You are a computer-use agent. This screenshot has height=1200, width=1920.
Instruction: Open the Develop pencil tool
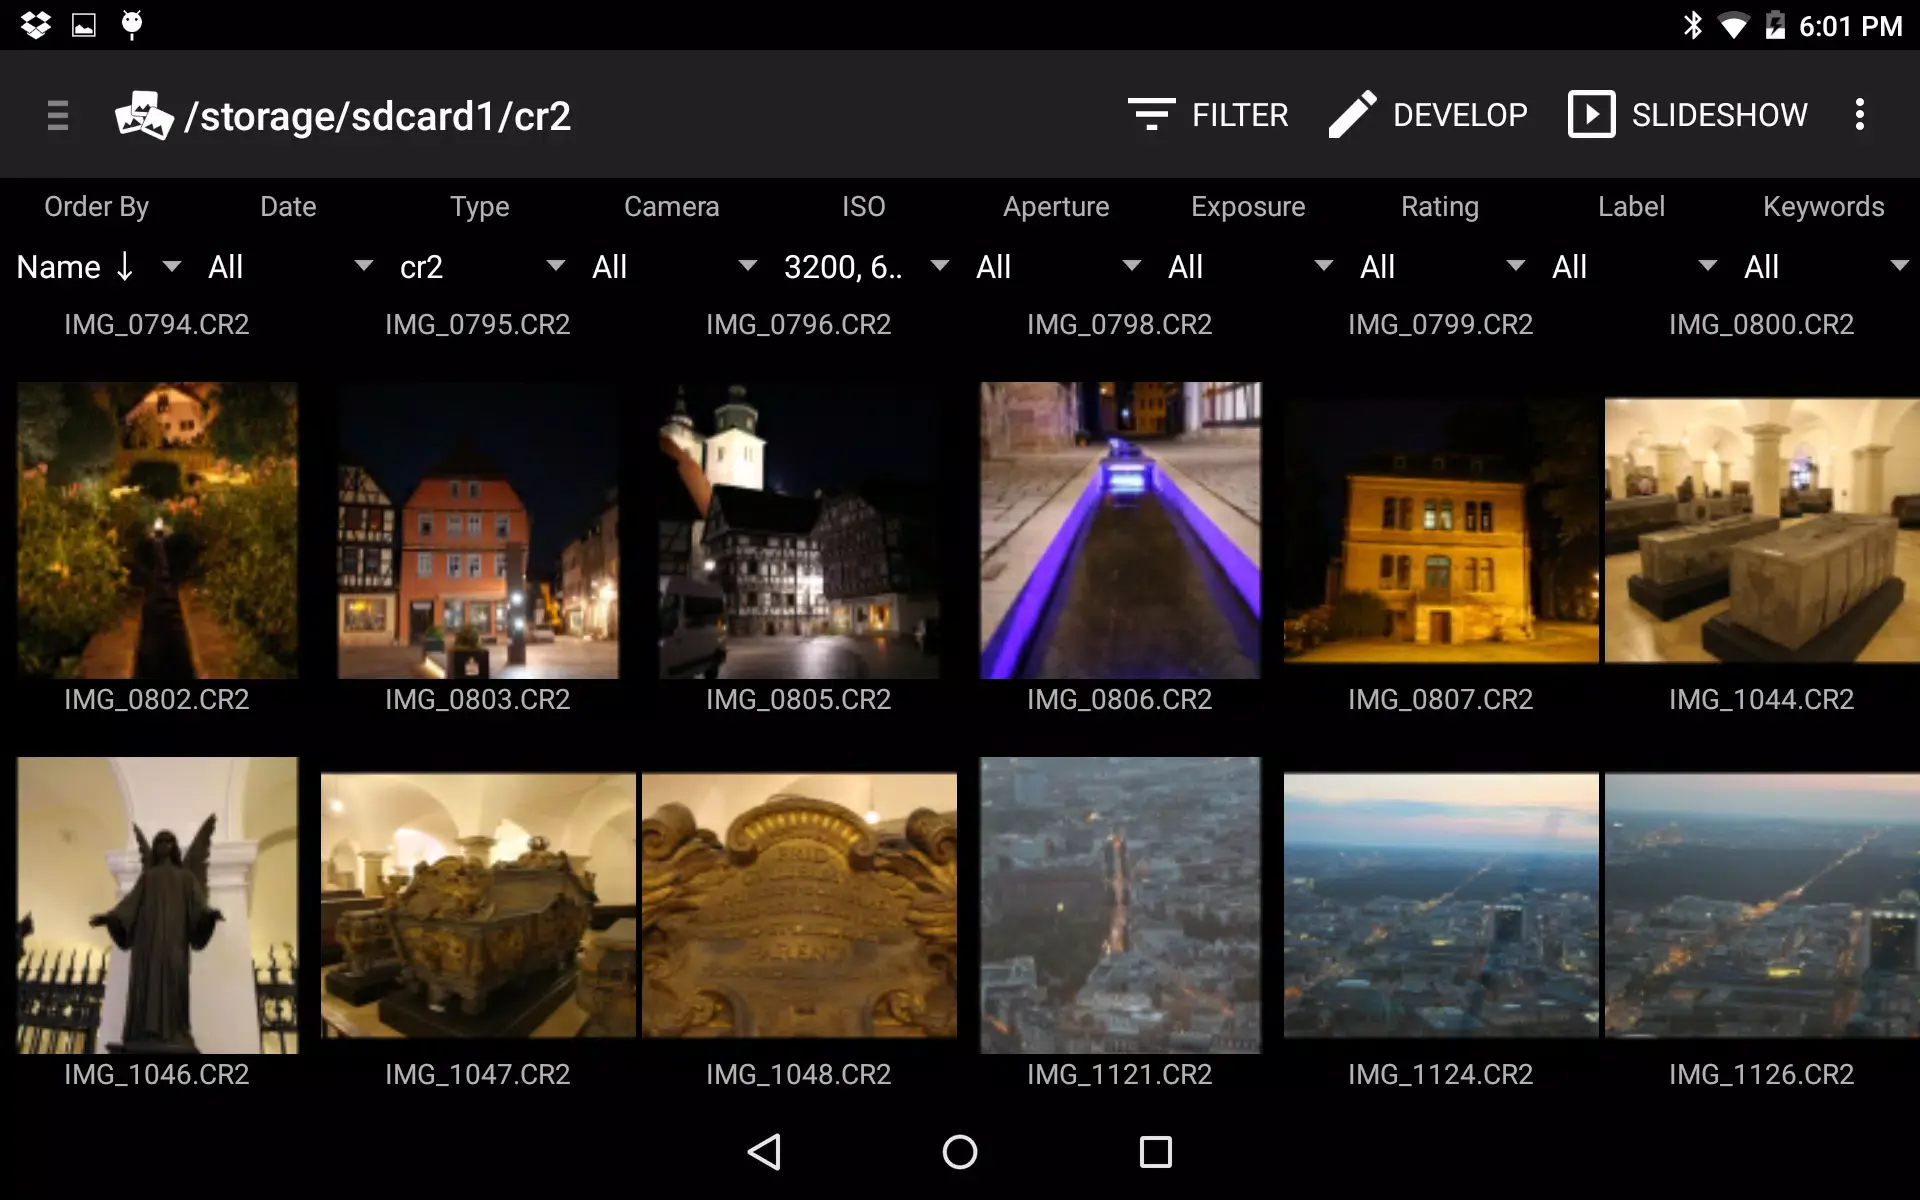[x=1352, y=114]
